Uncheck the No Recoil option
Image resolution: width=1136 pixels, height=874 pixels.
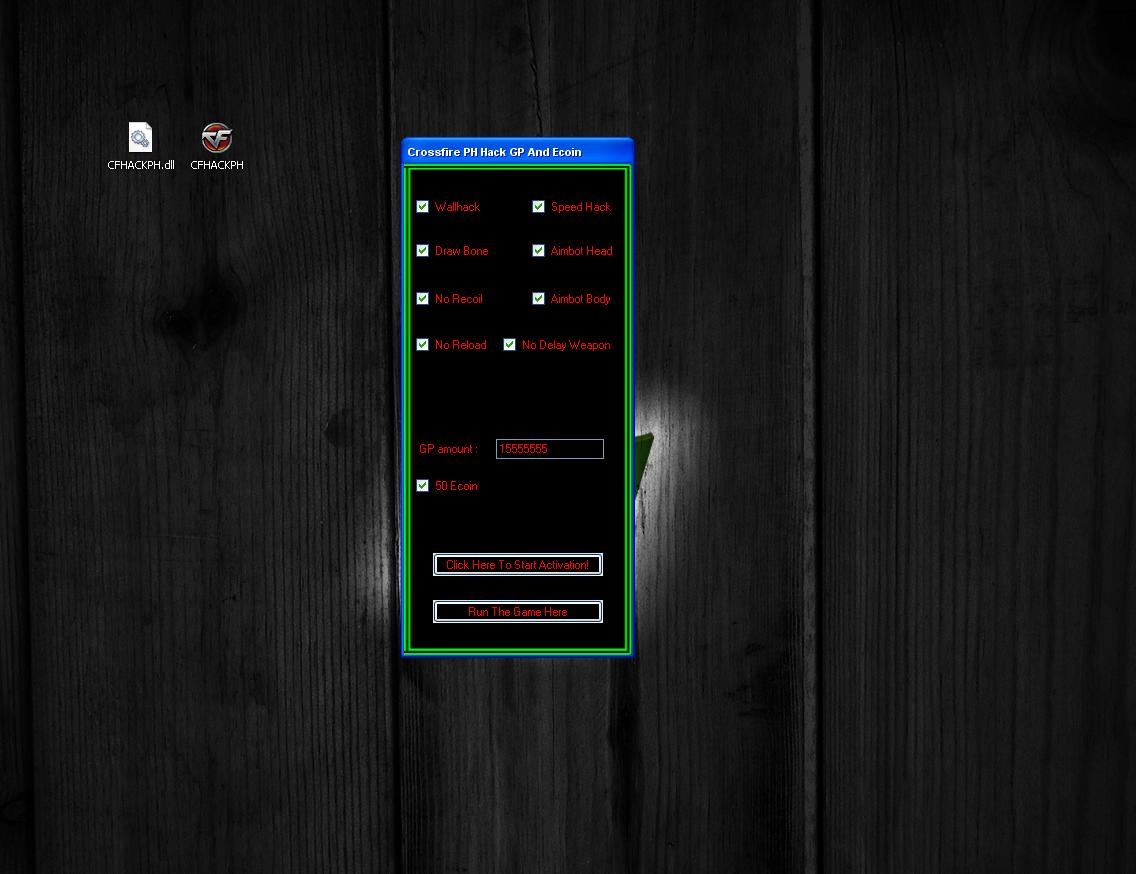[422, 299]
